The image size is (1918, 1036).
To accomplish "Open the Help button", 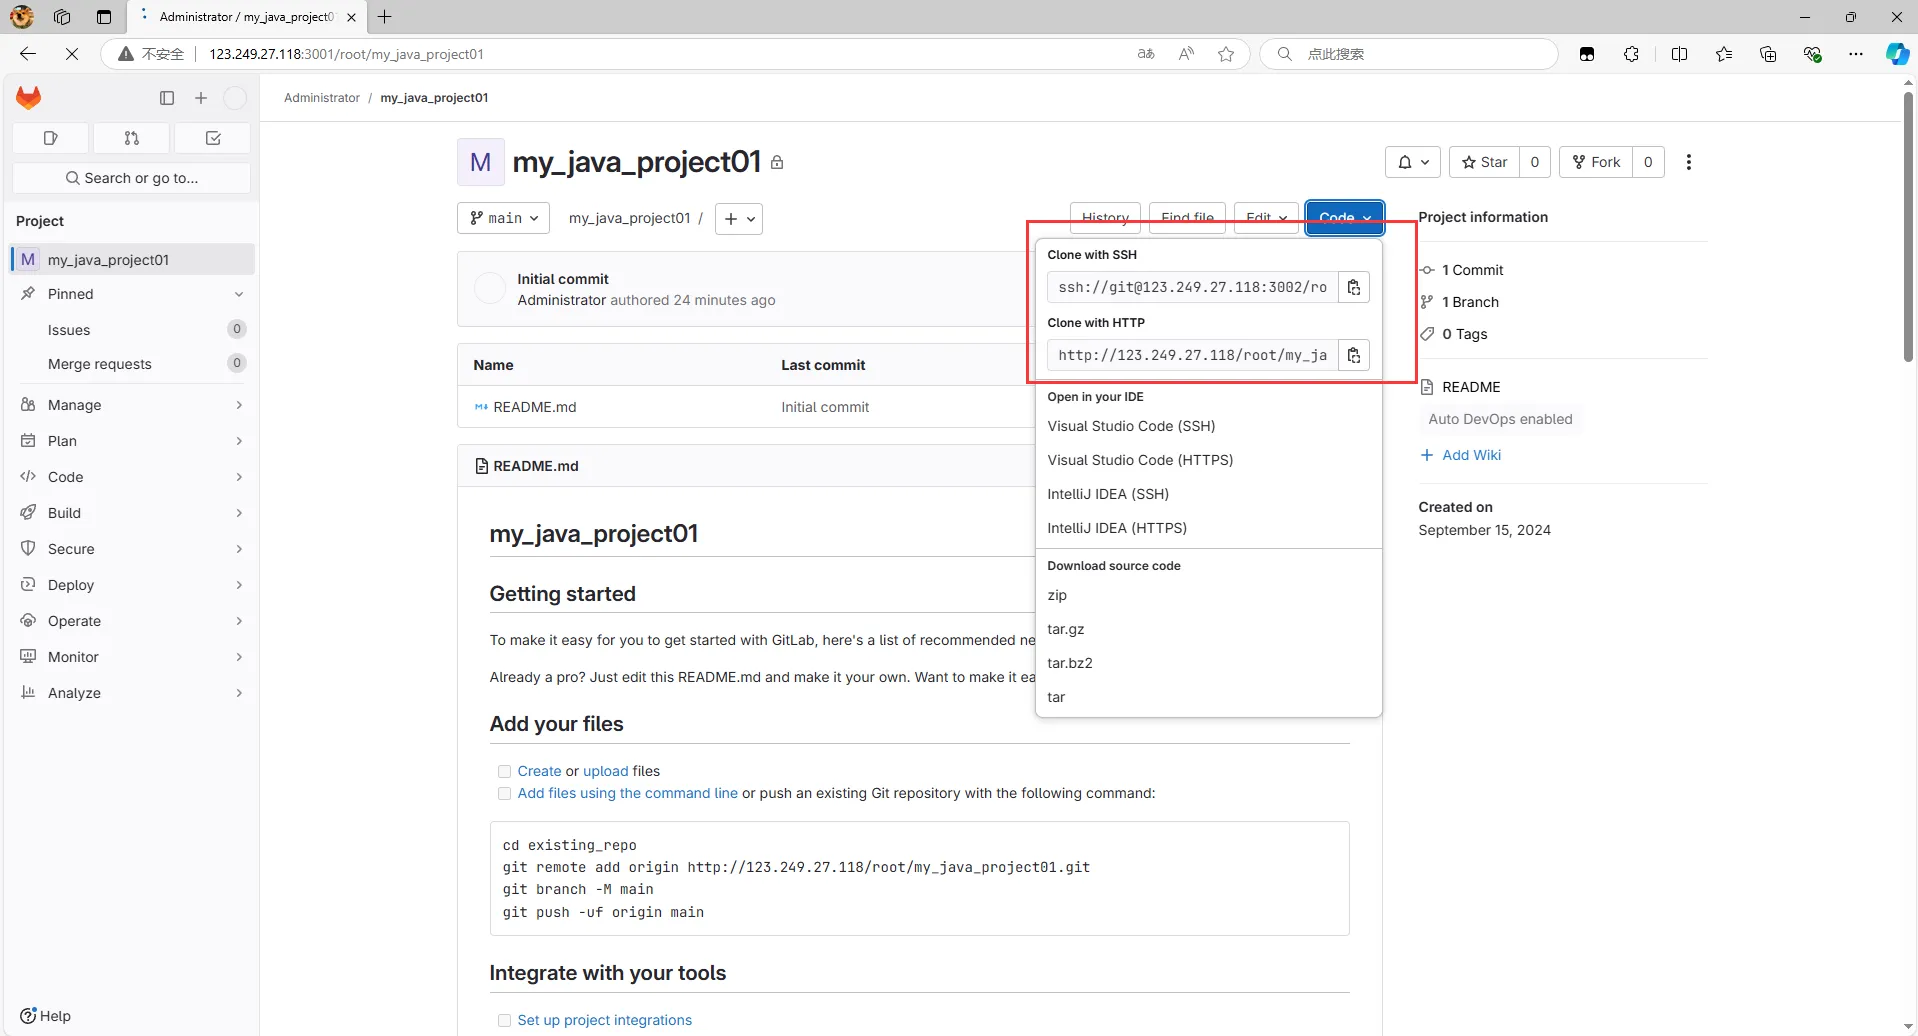I will coord(46,1016).
